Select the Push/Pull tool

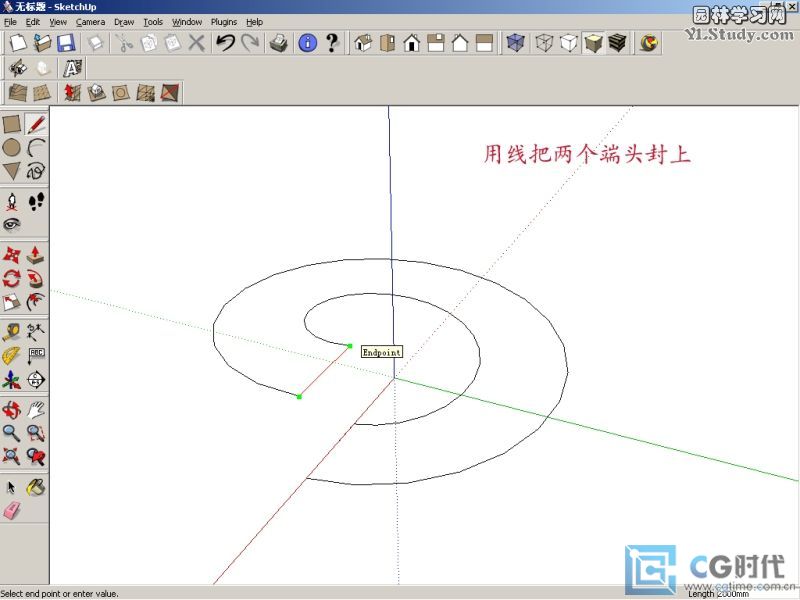coord(36,255)
